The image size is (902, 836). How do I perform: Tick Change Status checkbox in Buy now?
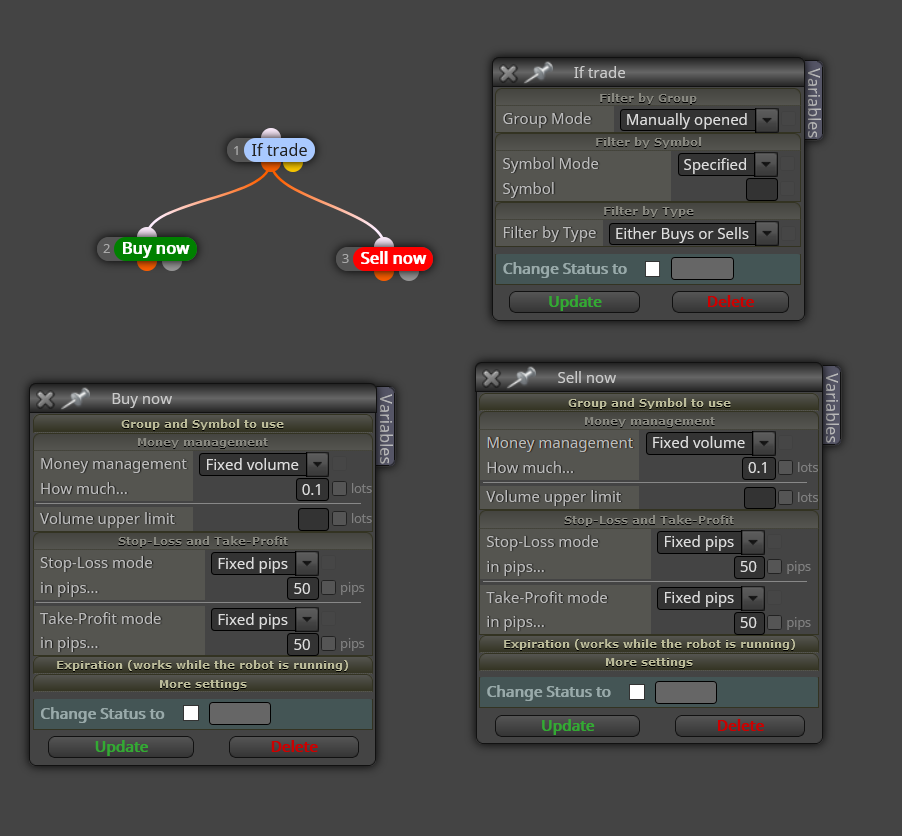(x=191, y=713)
